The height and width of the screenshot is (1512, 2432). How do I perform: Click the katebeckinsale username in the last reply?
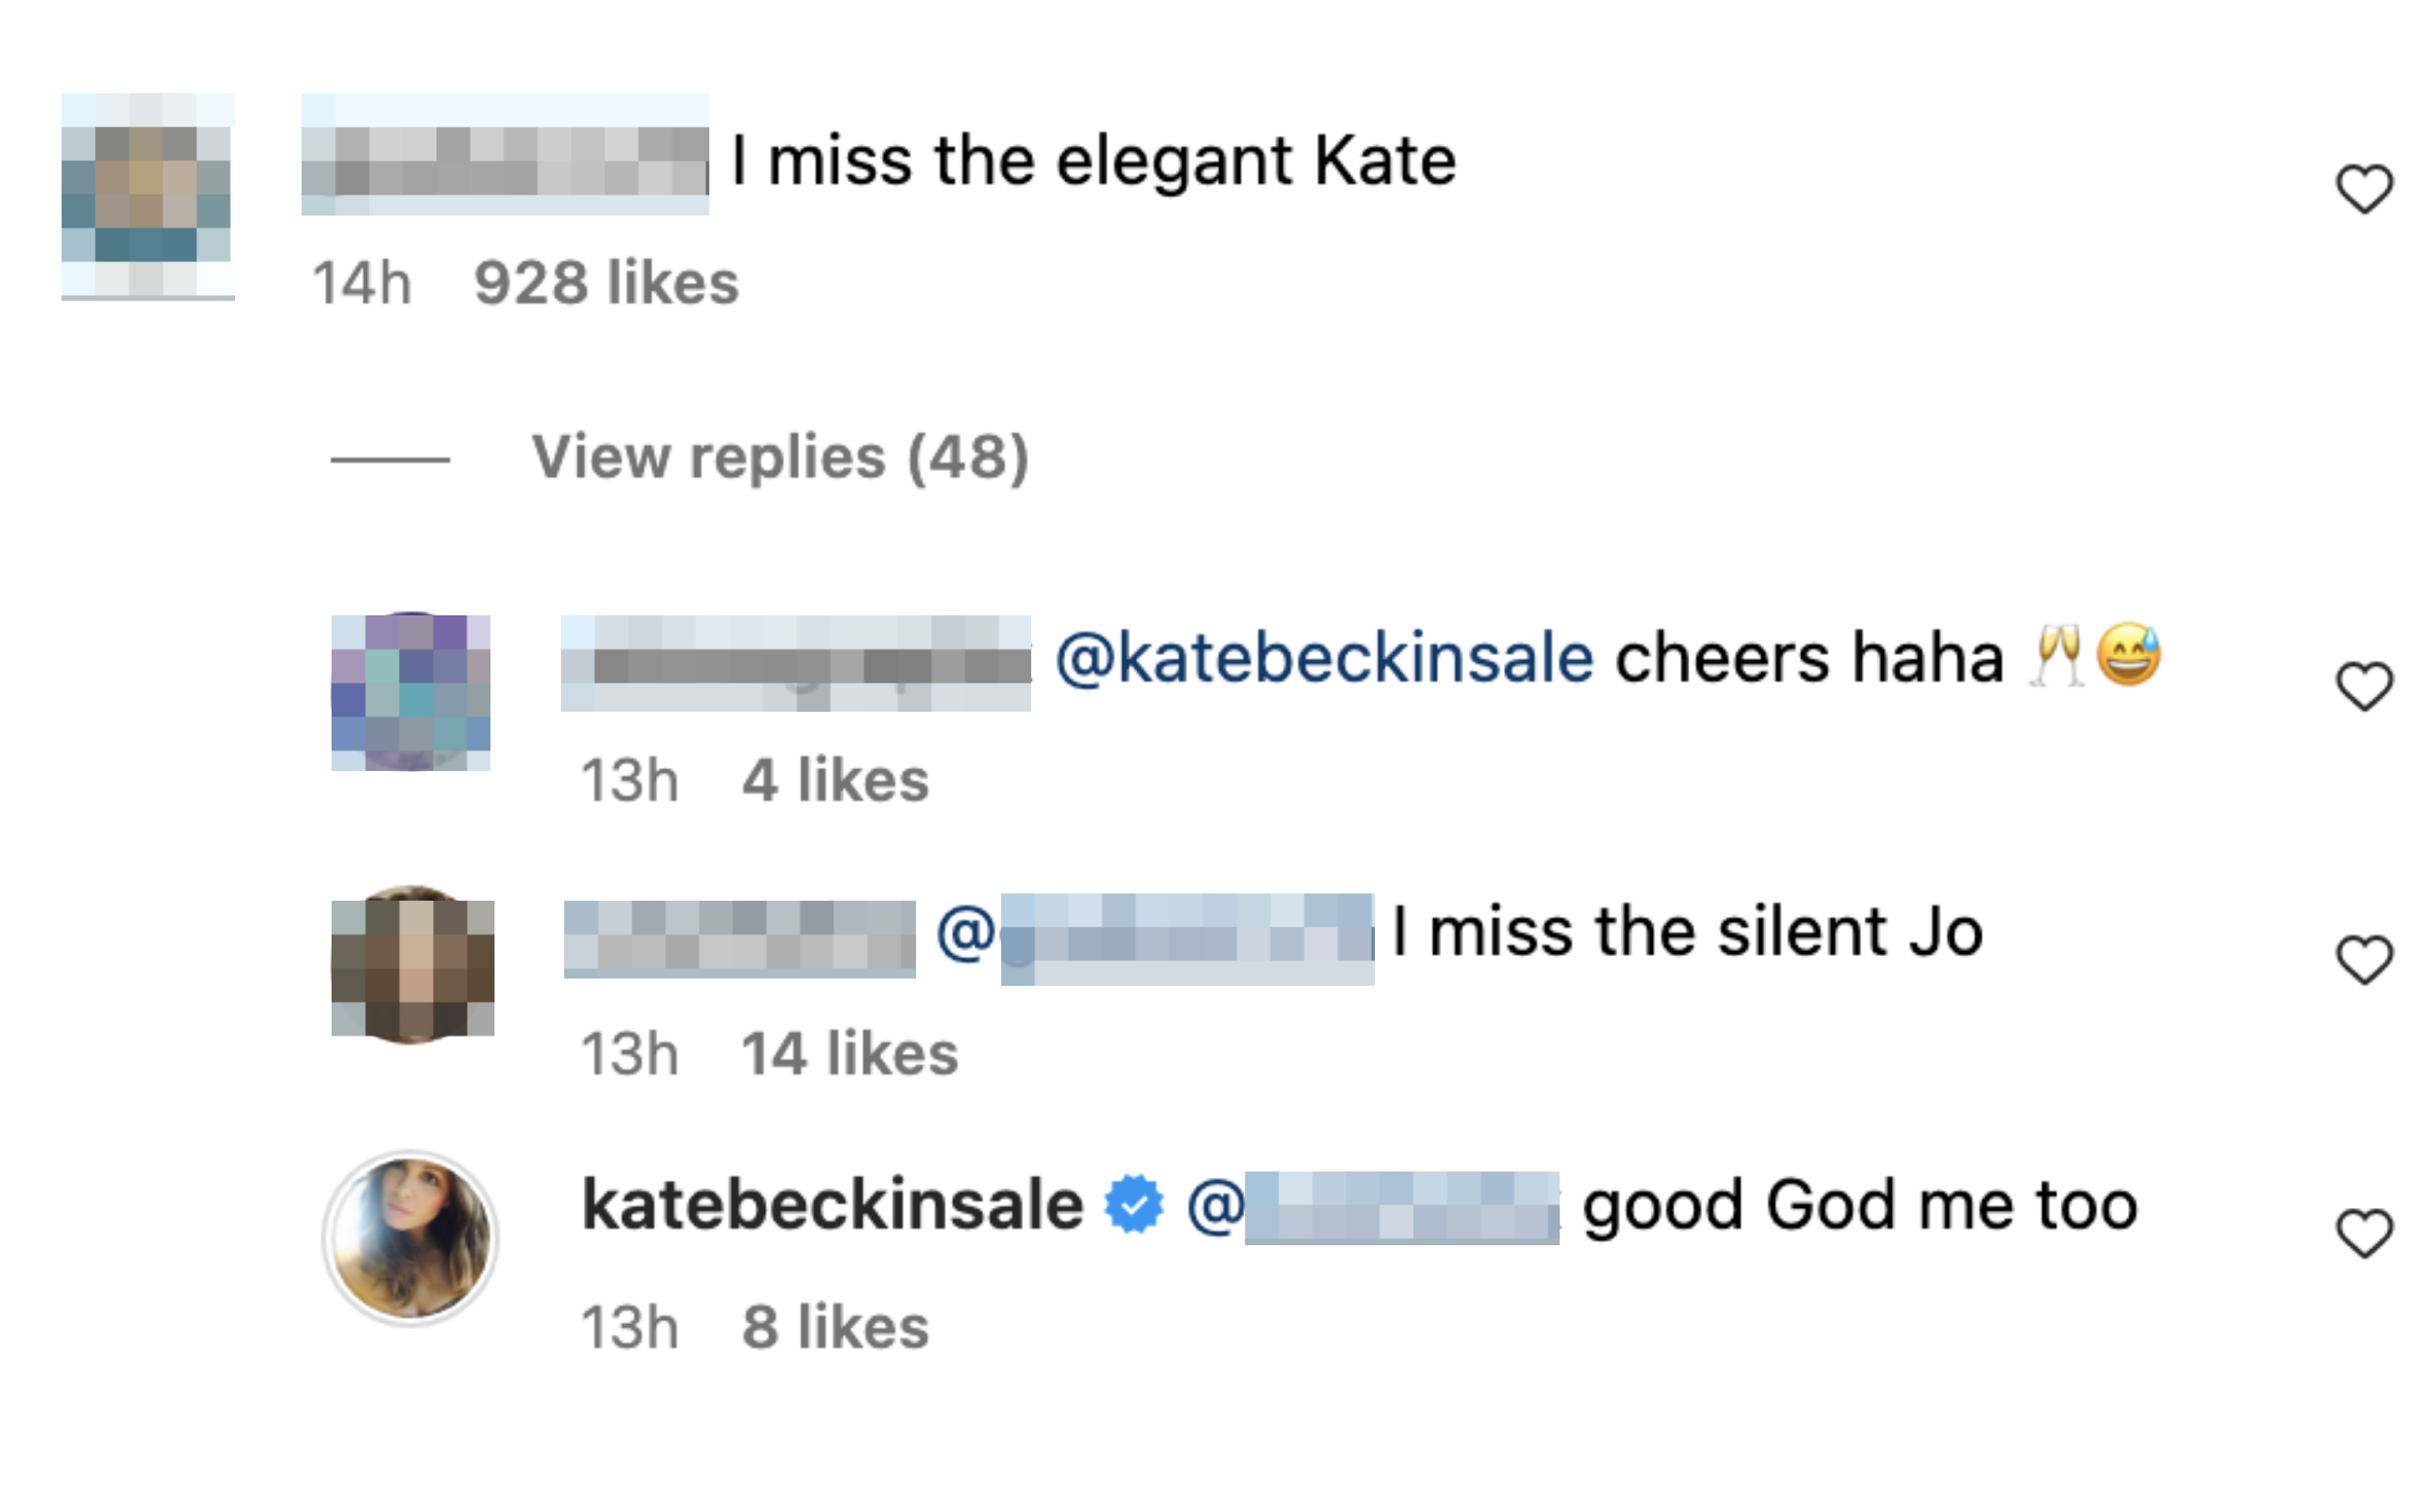832,1205
